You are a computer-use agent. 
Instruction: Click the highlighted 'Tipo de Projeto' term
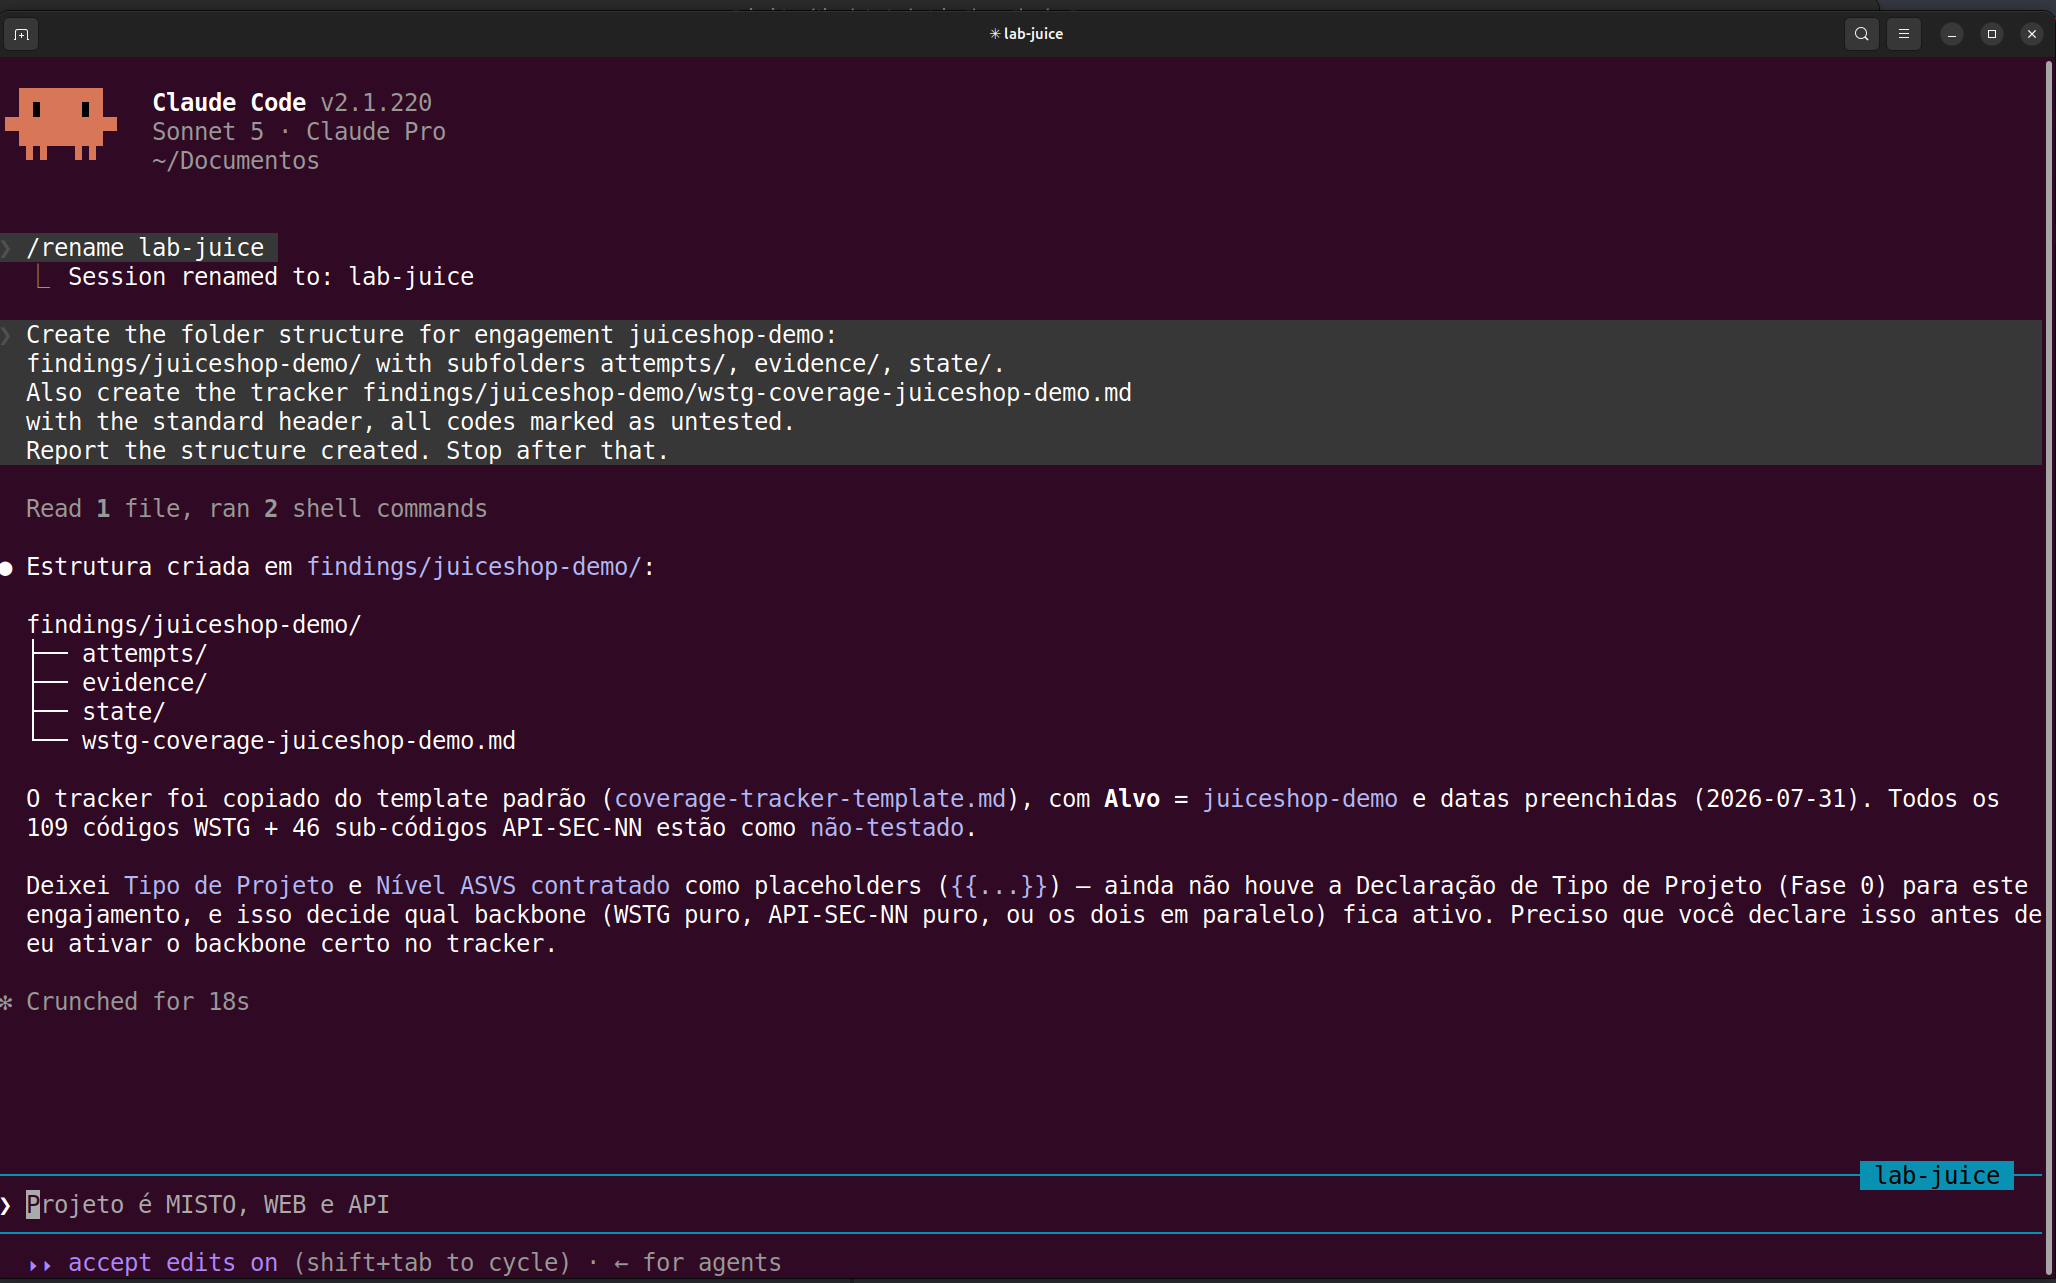pos(229,886)
